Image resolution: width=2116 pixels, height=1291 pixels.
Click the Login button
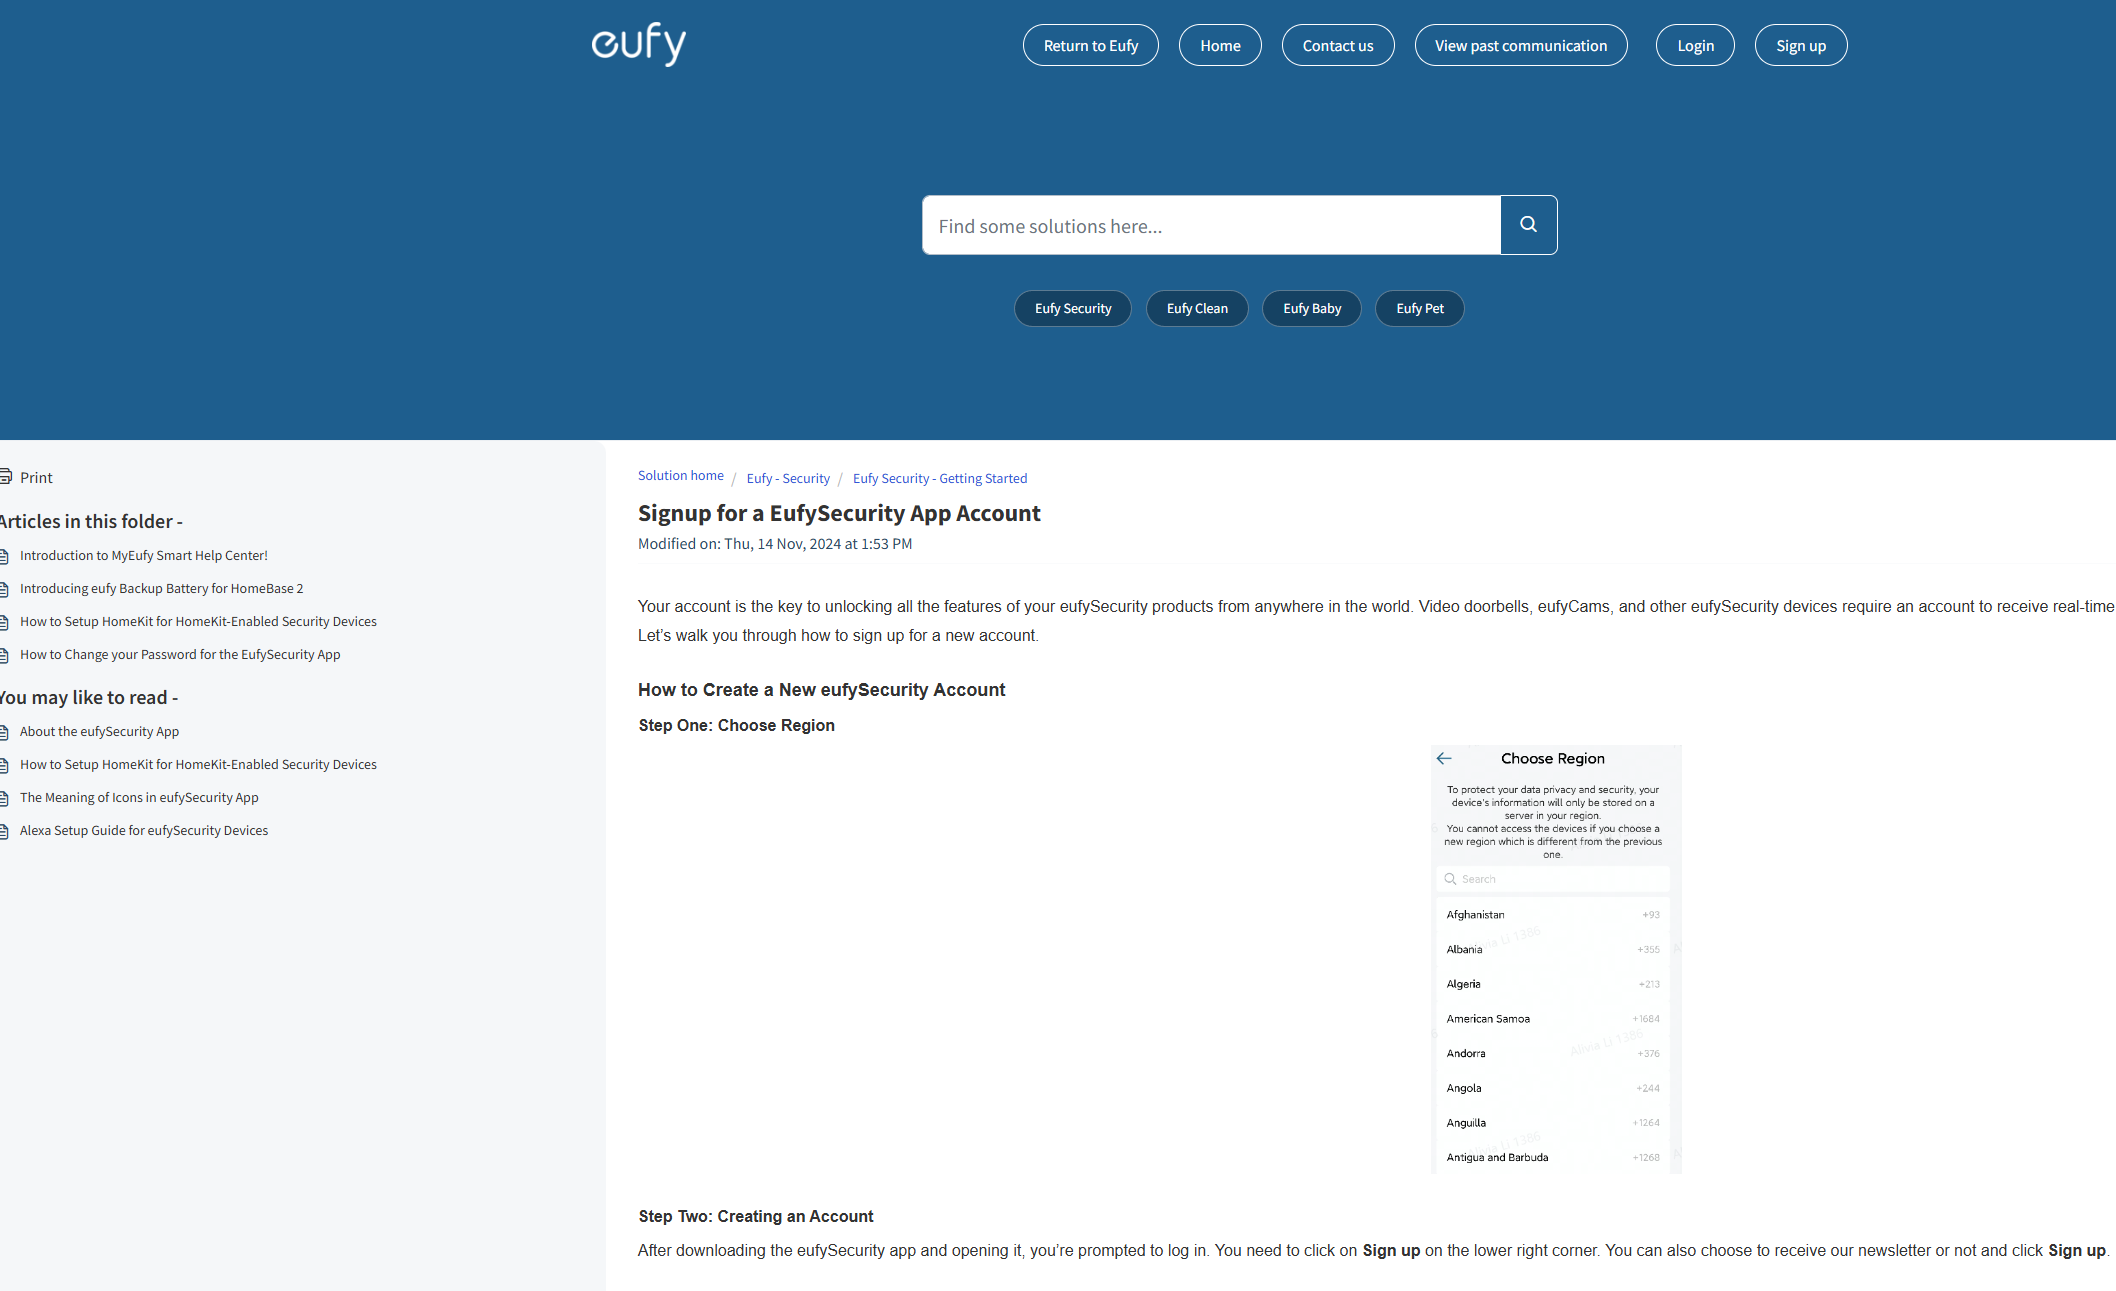[x=1695, y=46]
